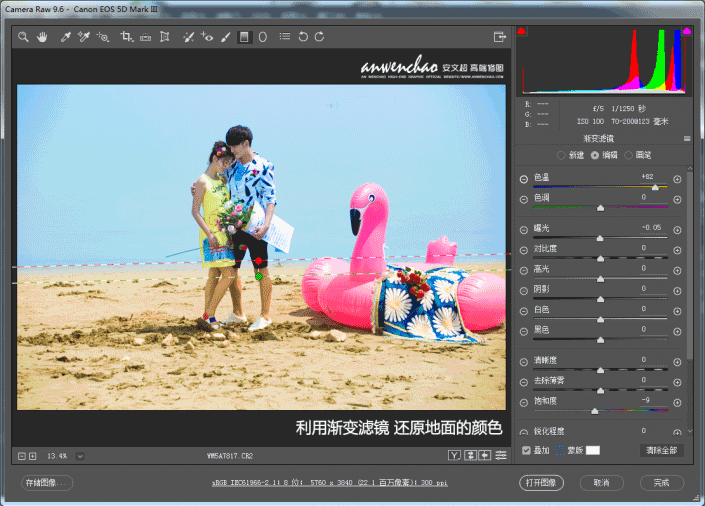Click the 饱和度 value field showing -9
Screen dimensions: 705x506
click(x=646, y=400)
